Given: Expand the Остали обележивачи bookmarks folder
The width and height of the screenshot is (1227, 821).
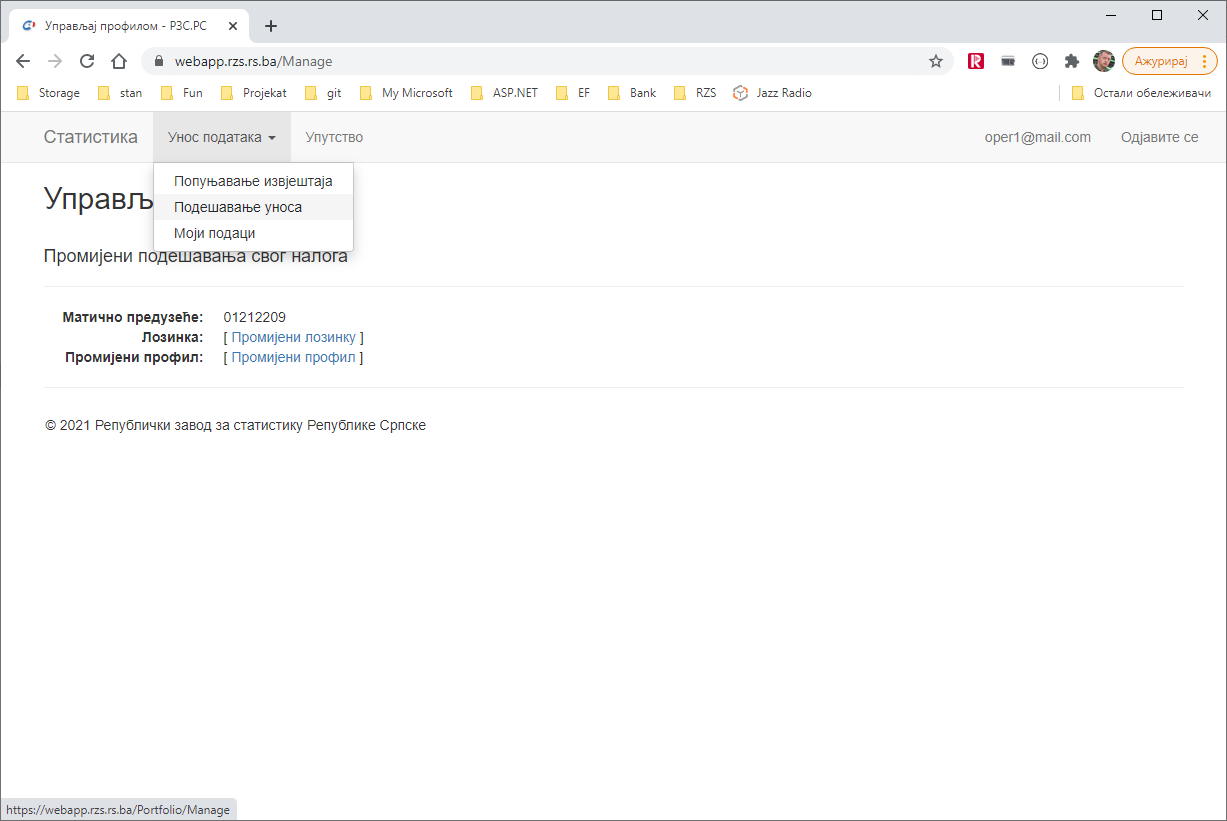Looking at the screenshot, I should [1141, 93].
